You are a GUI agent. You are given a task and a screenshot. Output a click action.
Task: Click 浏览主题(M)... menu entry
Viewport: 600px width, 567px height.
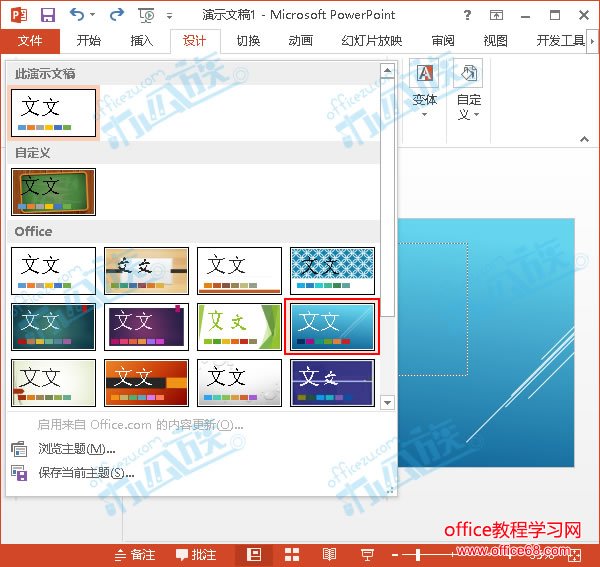point(77,449)
